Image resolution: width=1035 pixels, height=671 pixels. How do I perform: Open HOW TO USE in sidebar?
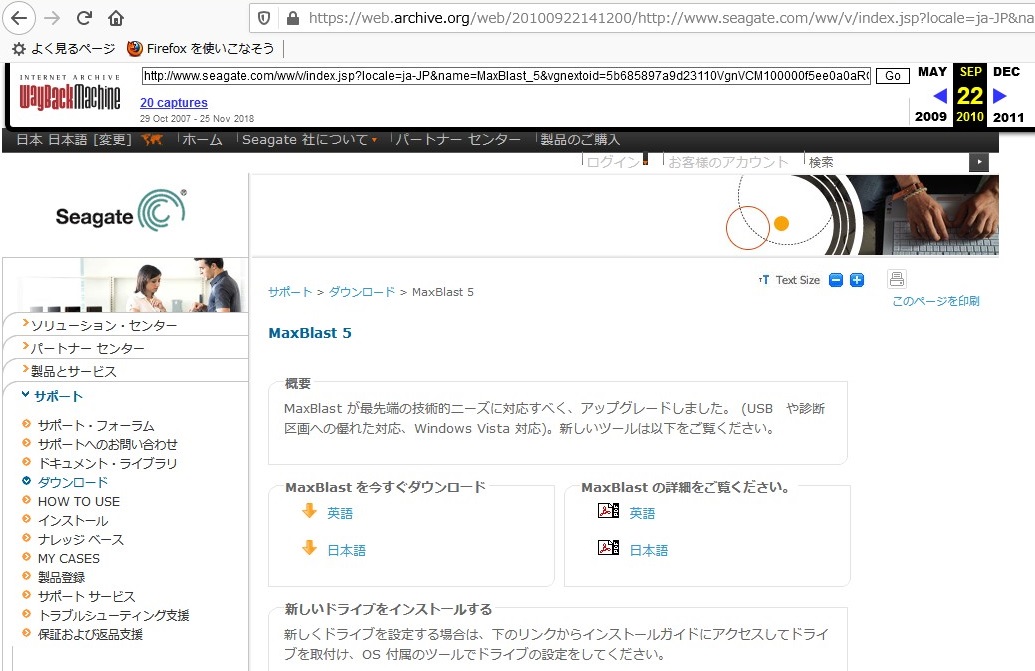(x=79, y=501)
